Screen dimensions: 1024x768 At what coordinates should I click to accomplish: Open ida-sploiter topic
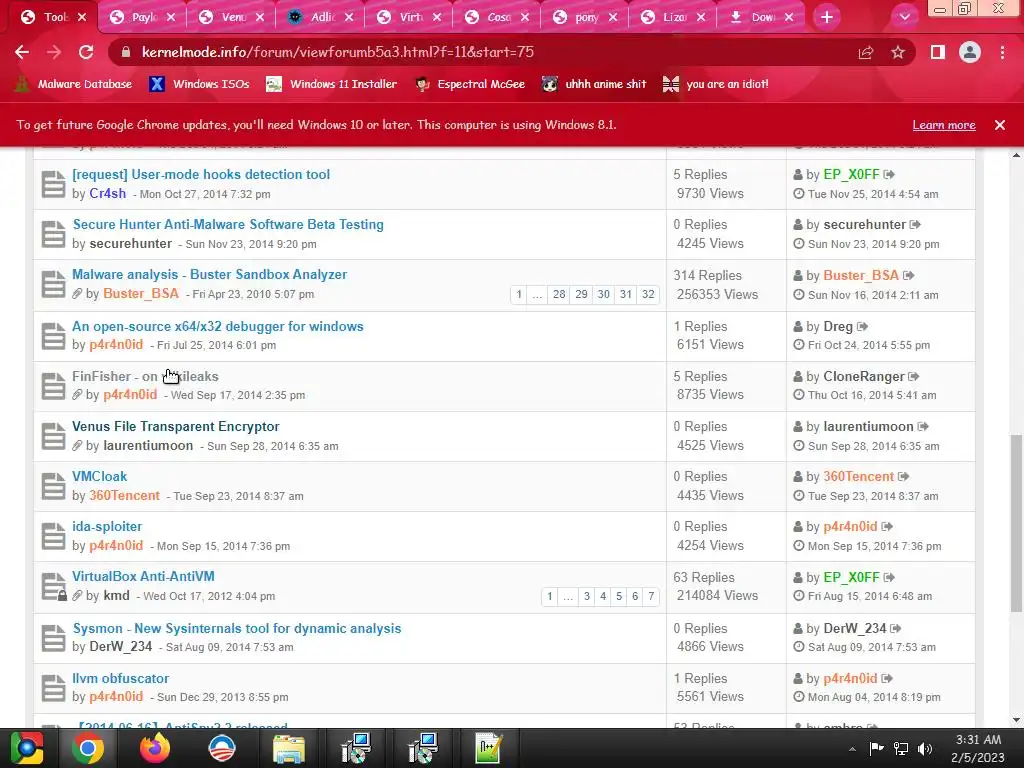pos(107,526)
